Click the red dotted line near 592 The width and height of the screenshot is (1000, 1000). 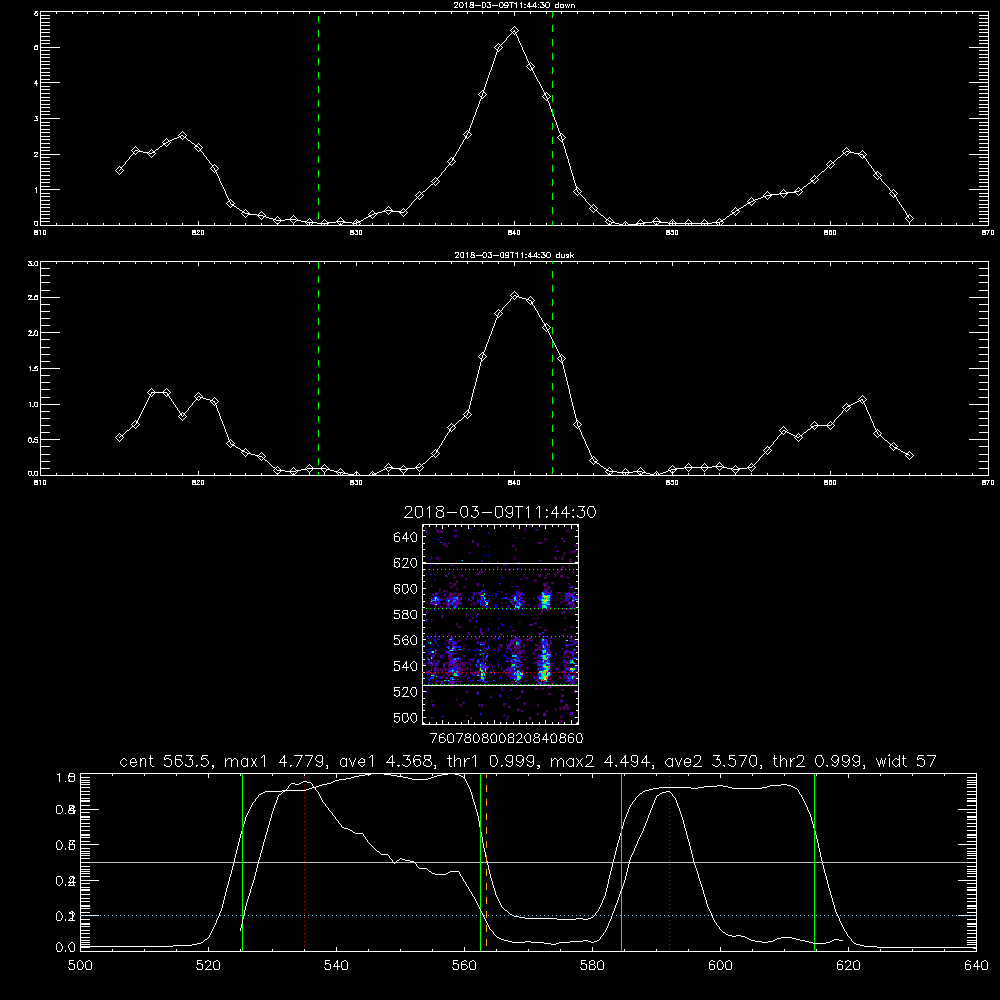pos(669,861)
